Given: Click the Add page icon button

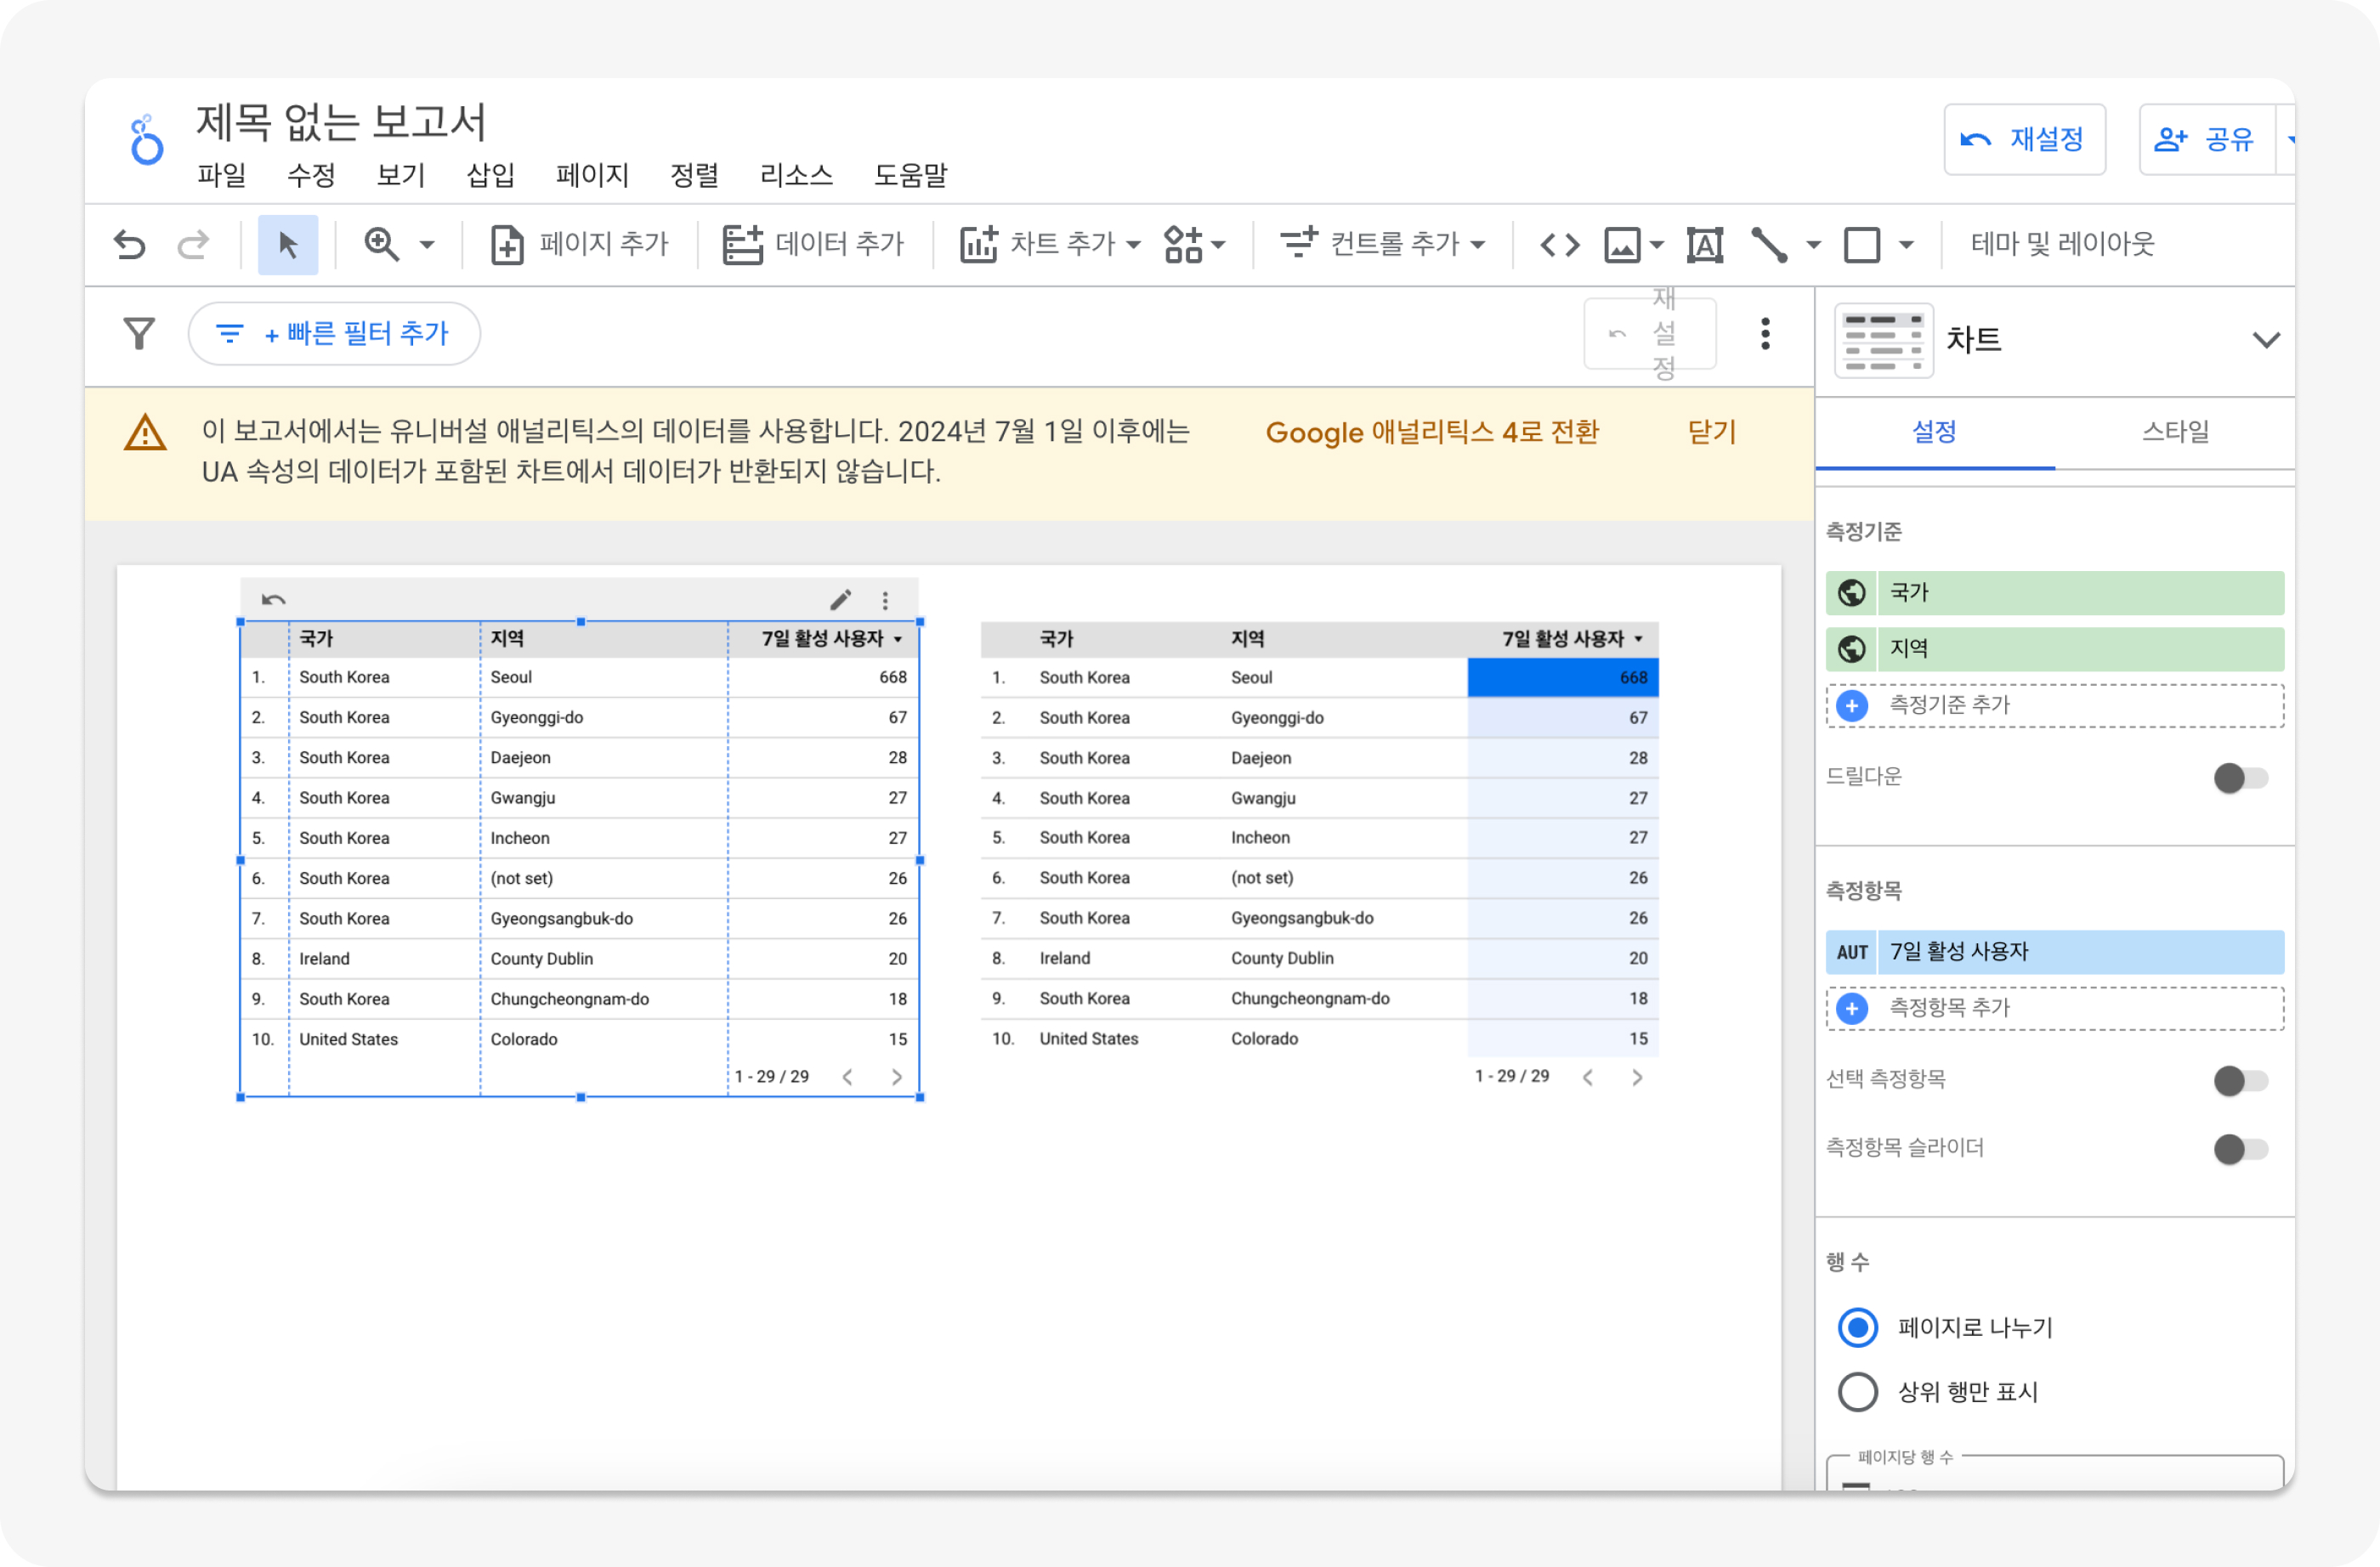Looking at the screenshot, I should coord(507,244).
